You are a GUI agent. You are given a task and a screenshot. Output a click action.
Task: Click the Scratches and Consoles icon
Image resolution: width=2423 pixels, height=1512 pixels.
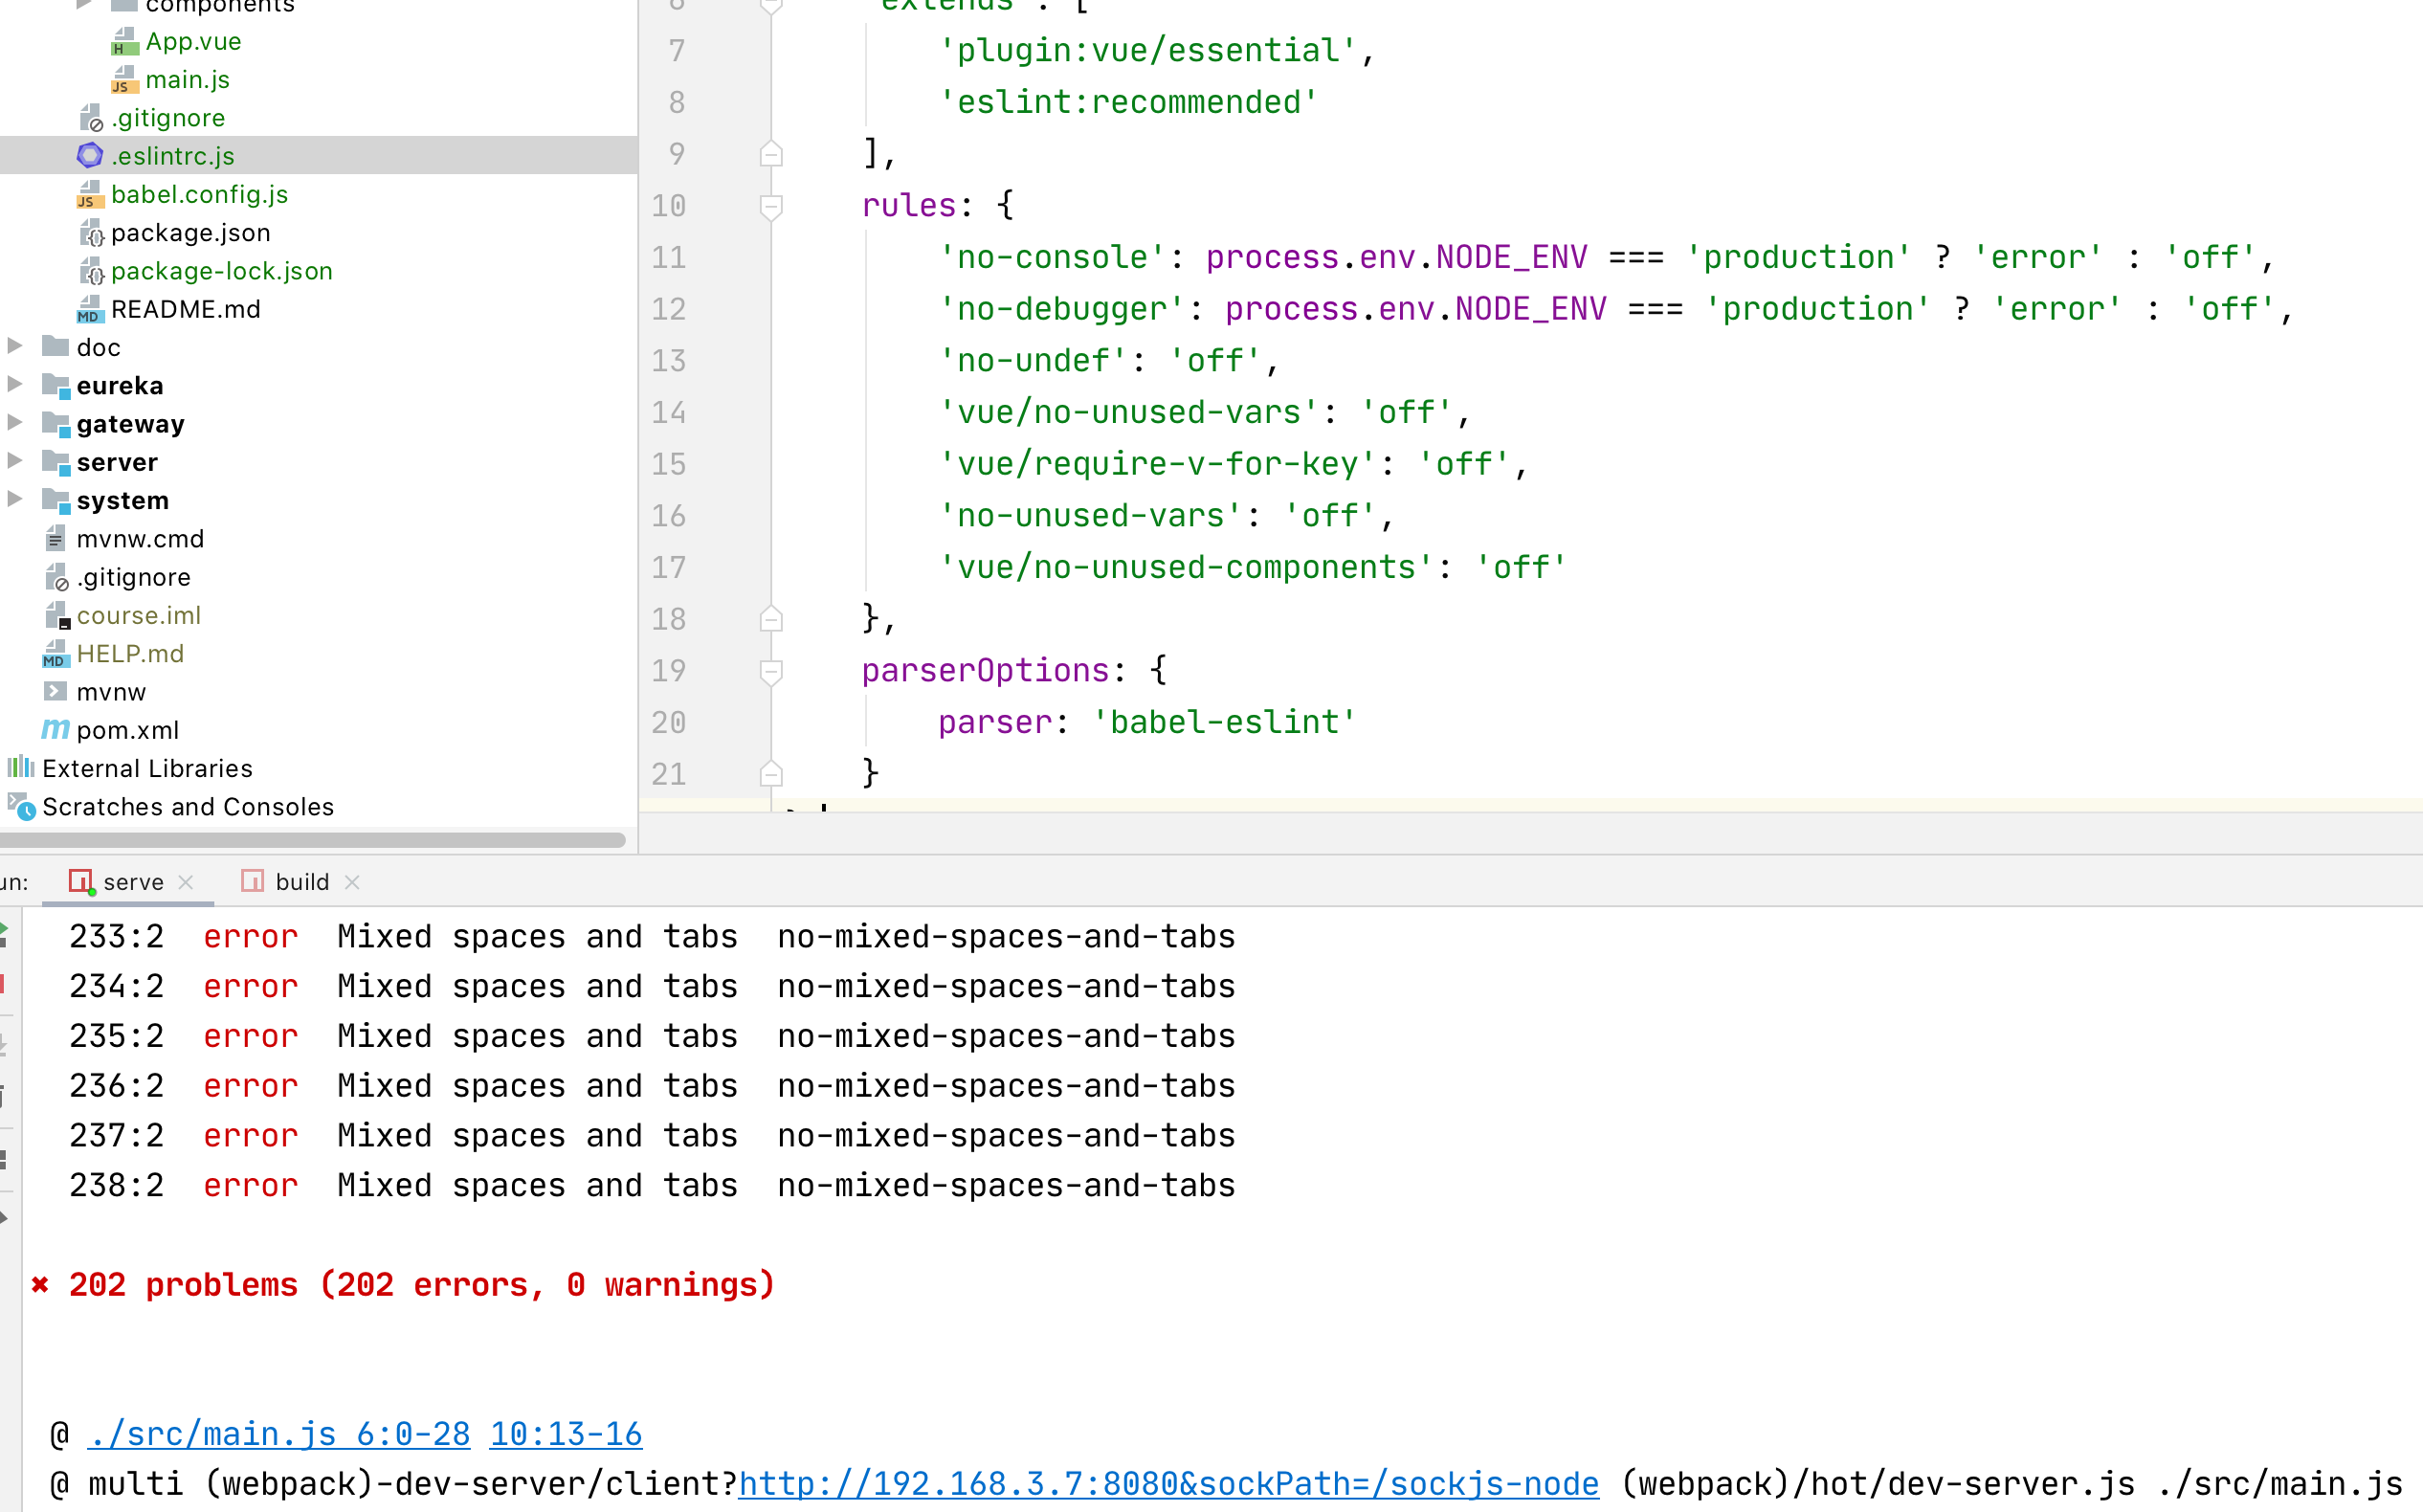coord(21,806)
